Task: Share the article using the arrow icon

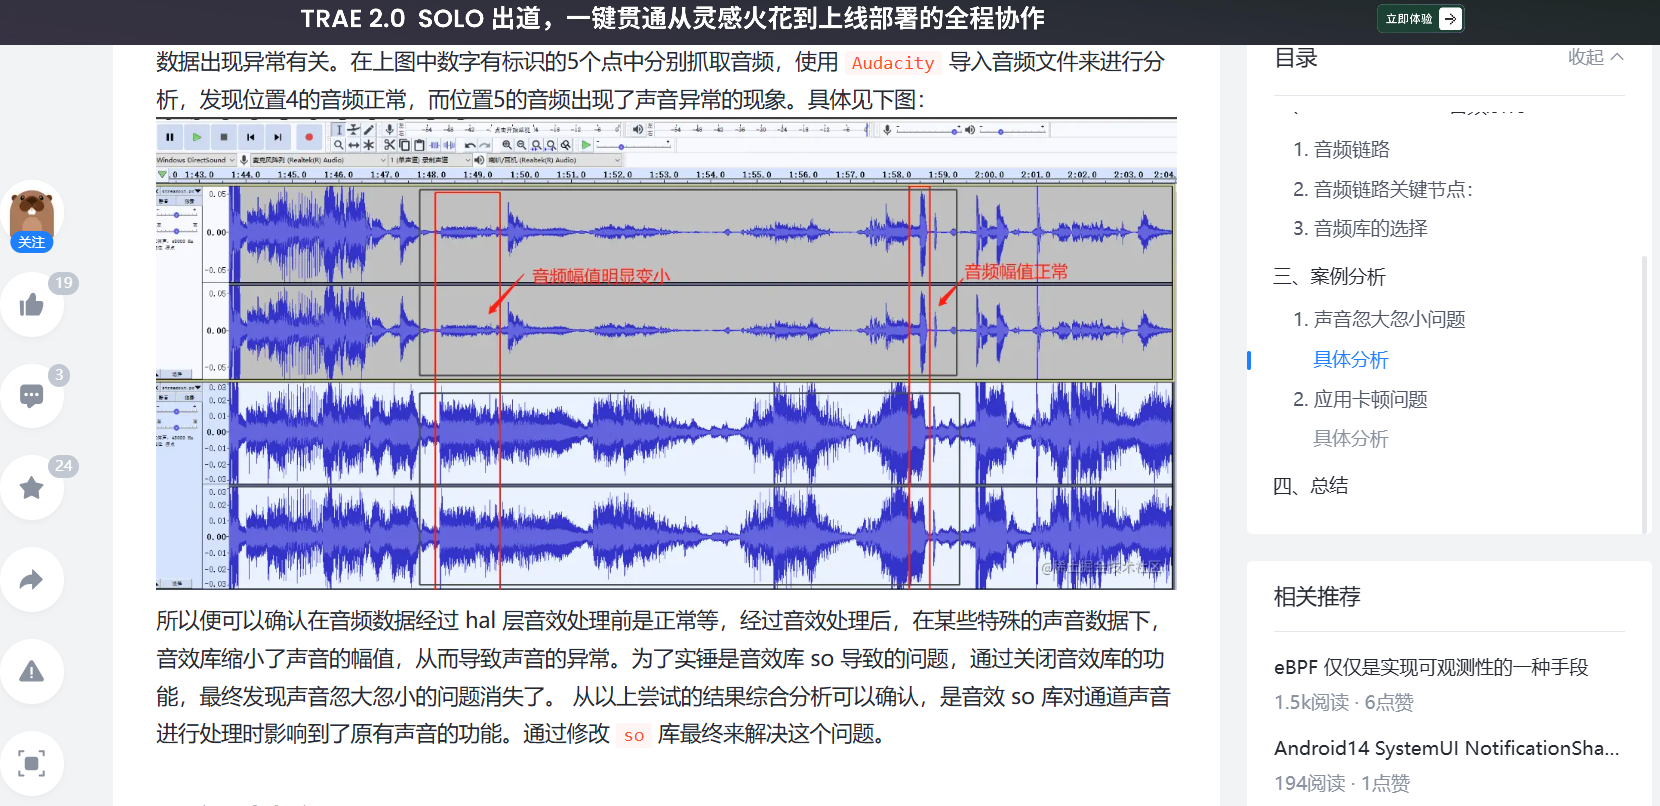Action: tap(32, 580)
